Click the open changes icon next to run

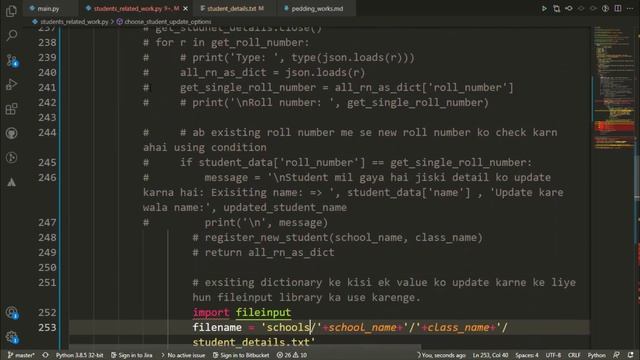[x=556, y=8]
